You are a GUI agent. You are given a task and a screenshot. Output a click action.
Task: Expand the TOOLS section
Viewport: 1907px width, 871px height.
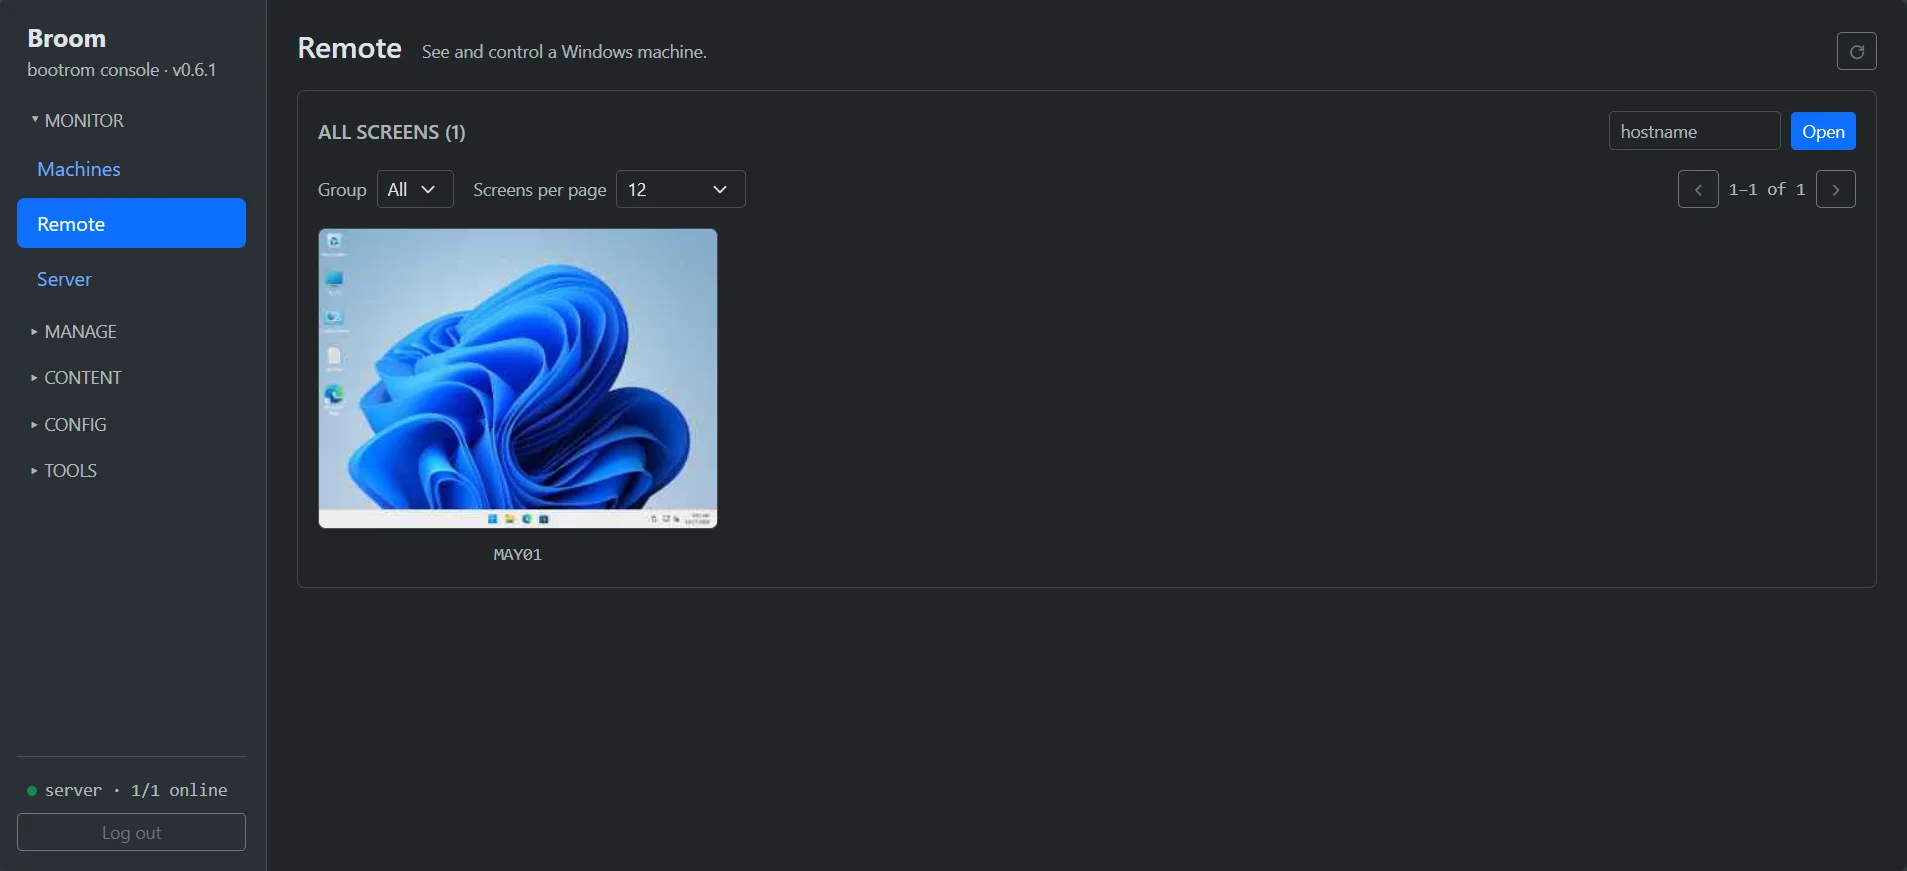point(64,471)
